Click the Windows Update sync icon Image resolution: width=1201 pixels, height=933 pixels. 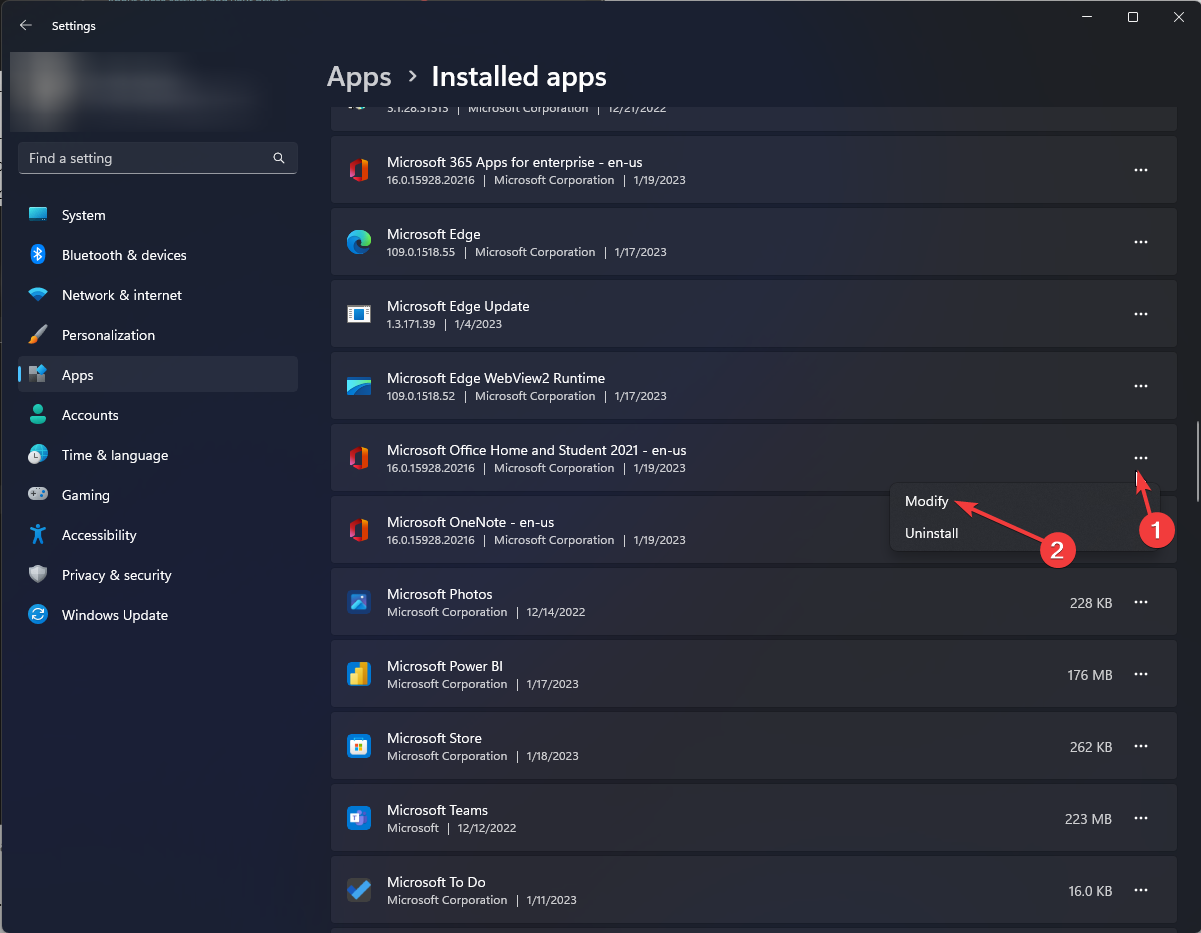coord(38,615)
